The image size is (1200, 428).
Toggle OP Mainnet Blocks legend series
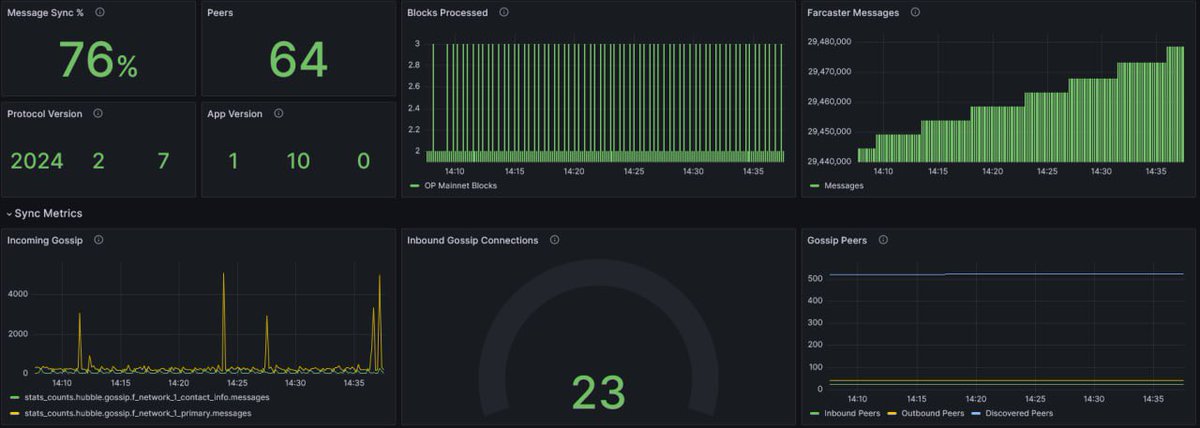point(460,185)
